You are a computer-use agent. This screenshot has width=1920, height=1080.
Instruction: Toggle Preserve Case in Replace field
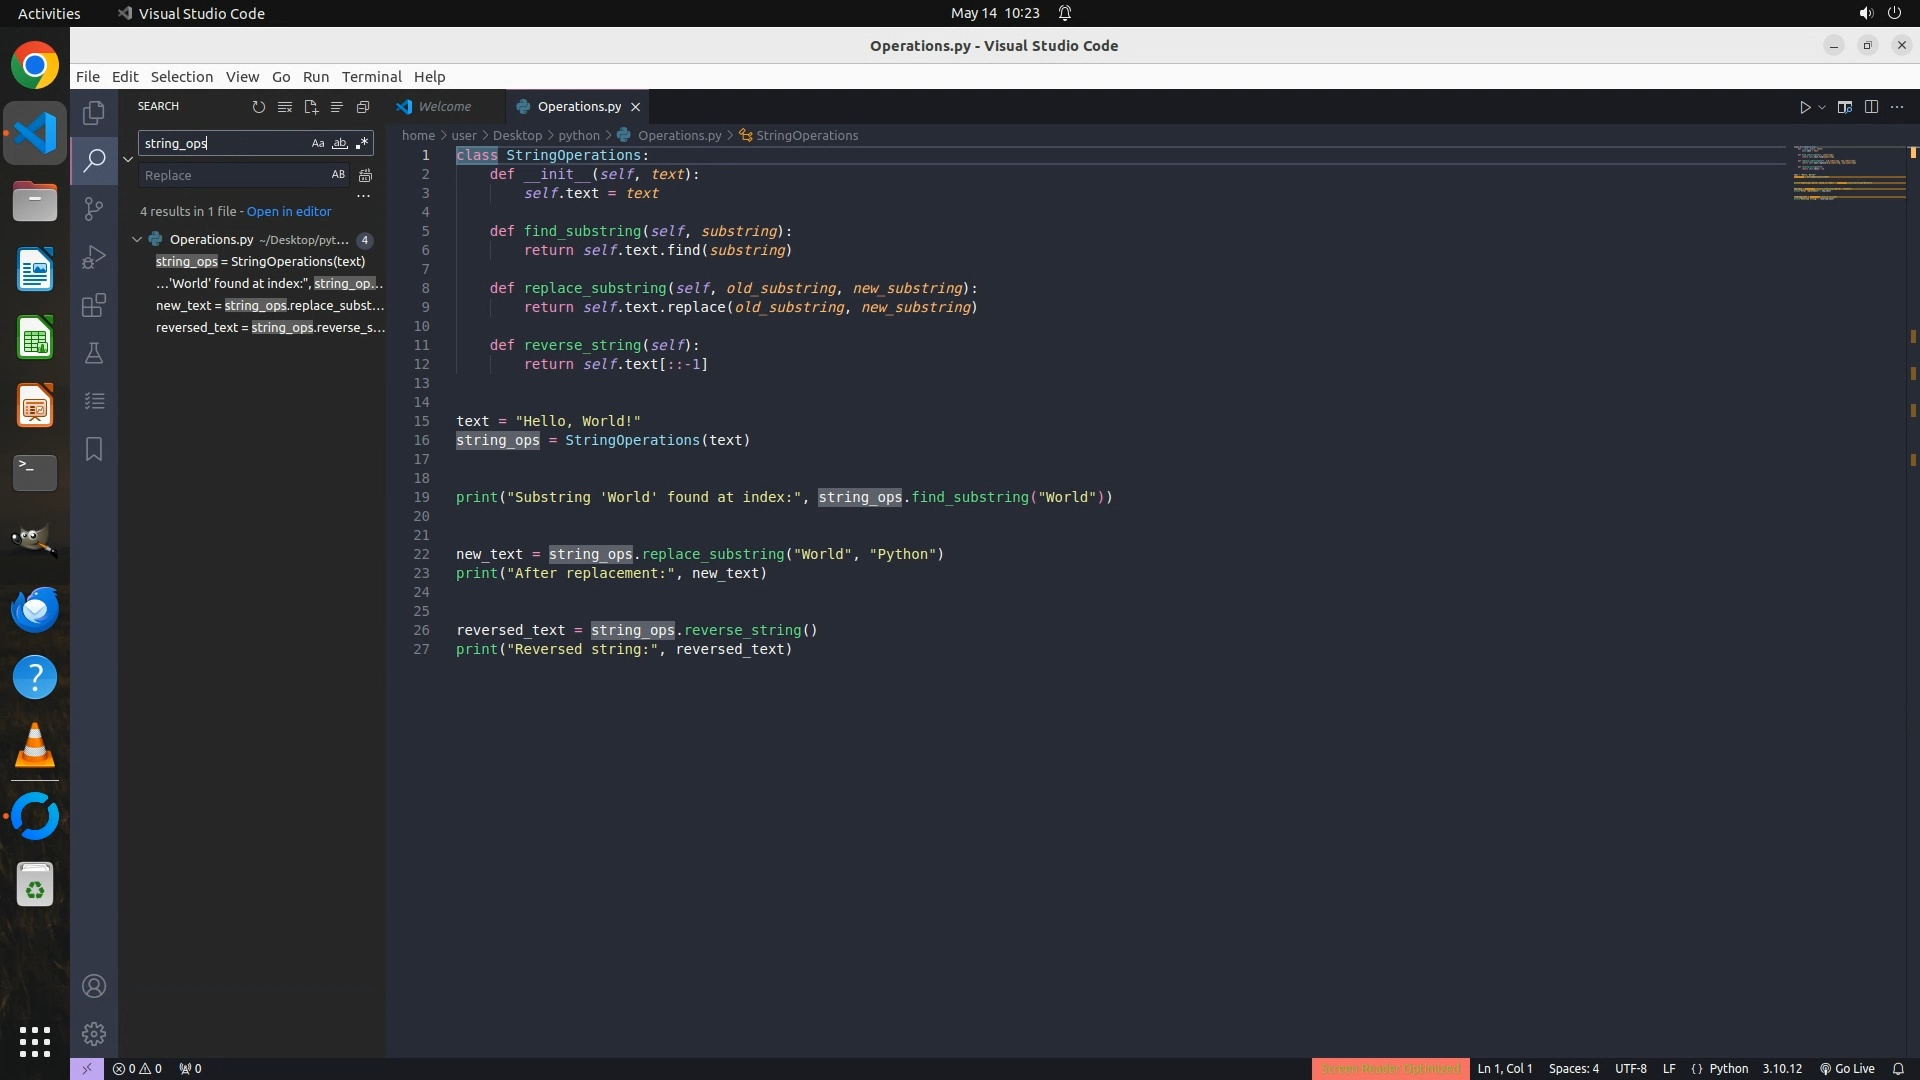click(338, 175)
